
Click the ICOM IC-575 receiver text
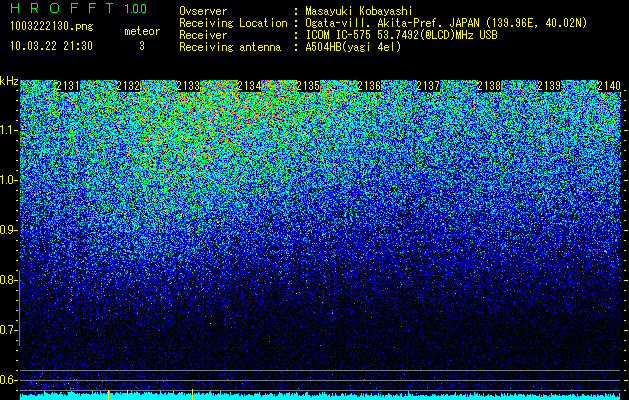[401, 35]
